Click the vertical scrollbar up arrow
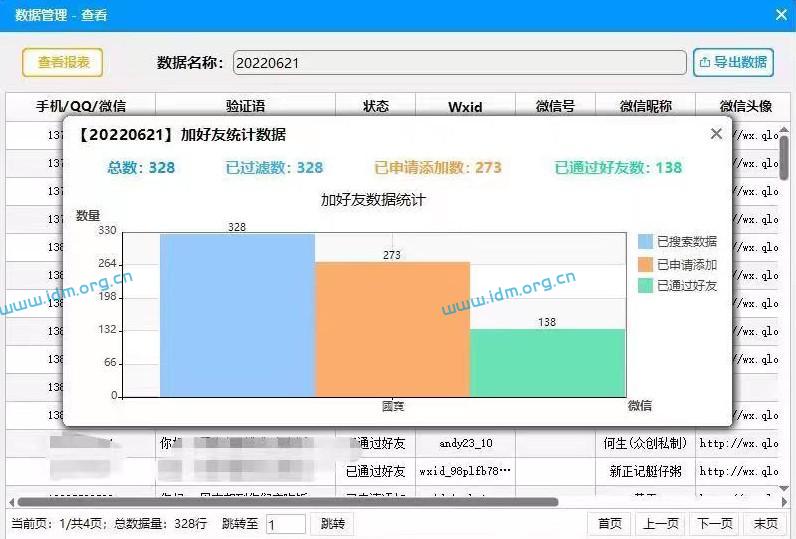The image size is (796, 539). click(784, 130)
